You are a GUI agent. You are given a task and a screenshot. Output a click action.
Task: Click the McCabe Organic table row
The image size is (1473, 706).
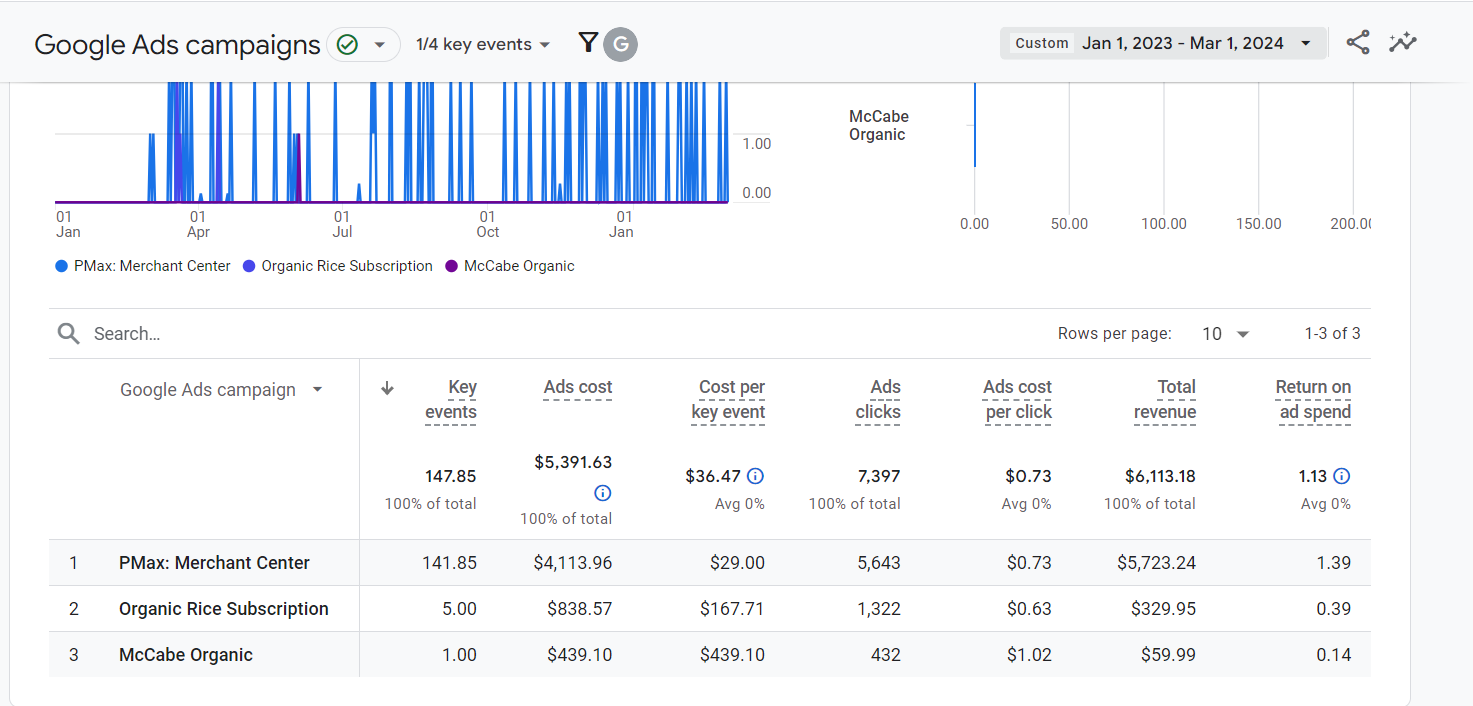point(710,655)
